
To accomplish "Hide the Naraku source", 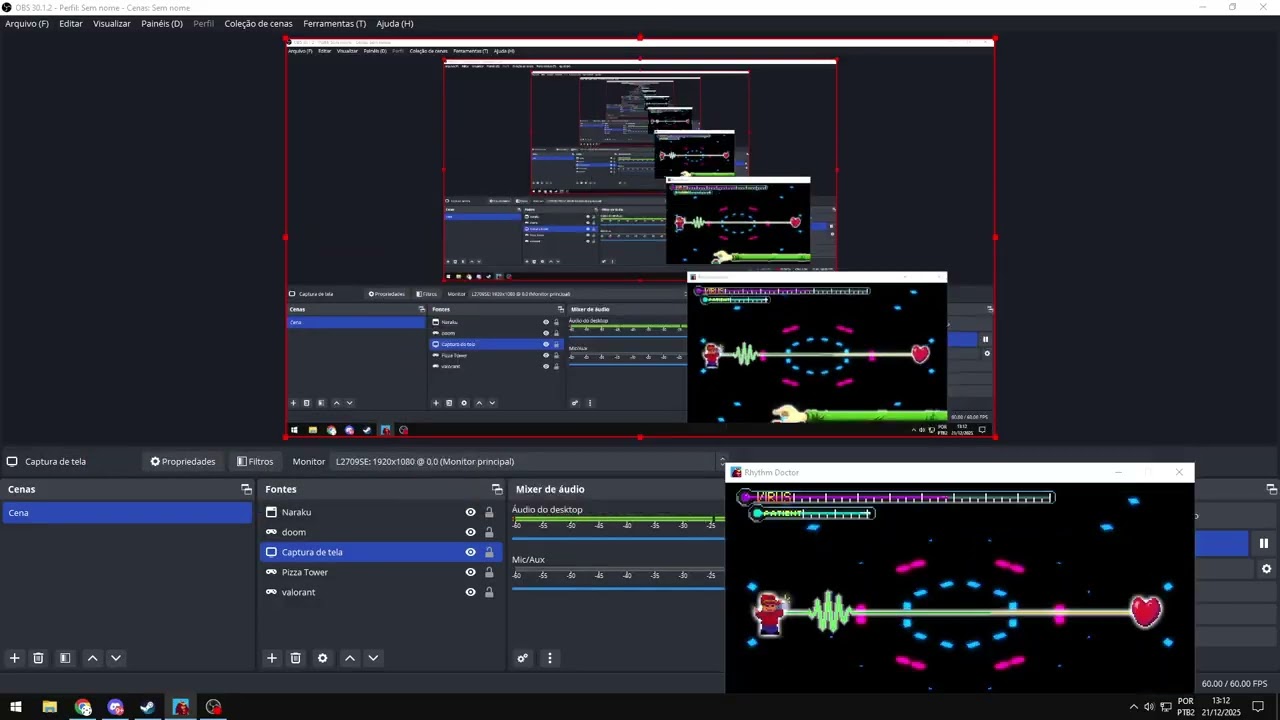I will pyautogui.click(x=470, y=512).
